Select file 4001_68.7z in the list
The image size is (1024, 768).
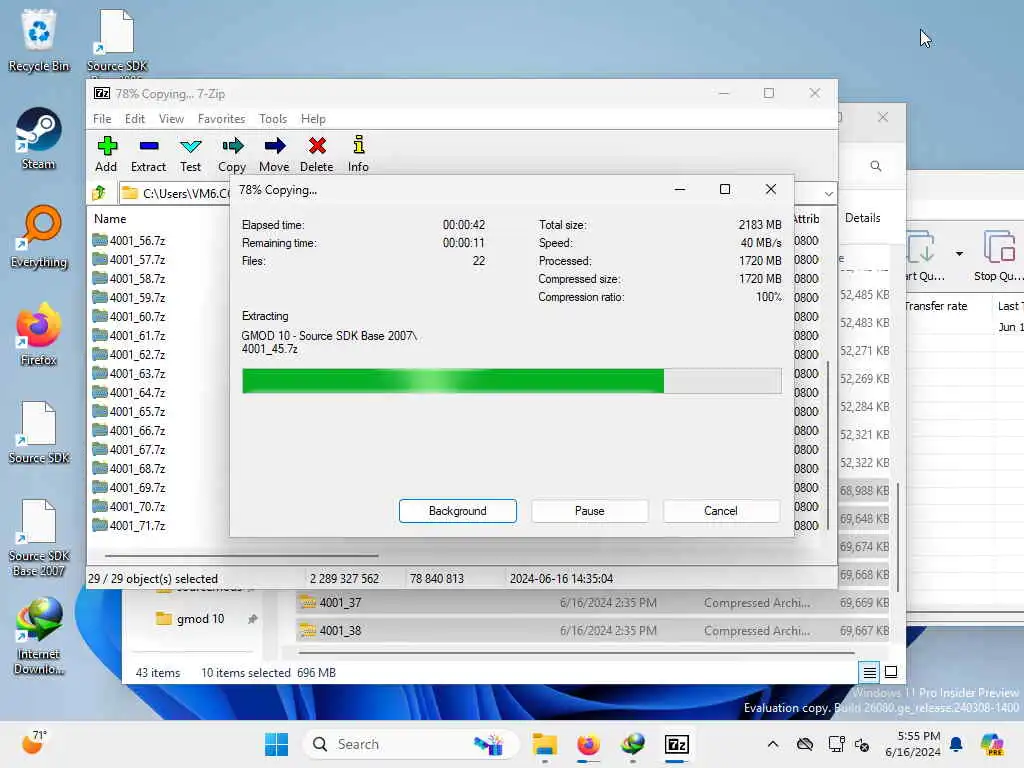[129, 468]
